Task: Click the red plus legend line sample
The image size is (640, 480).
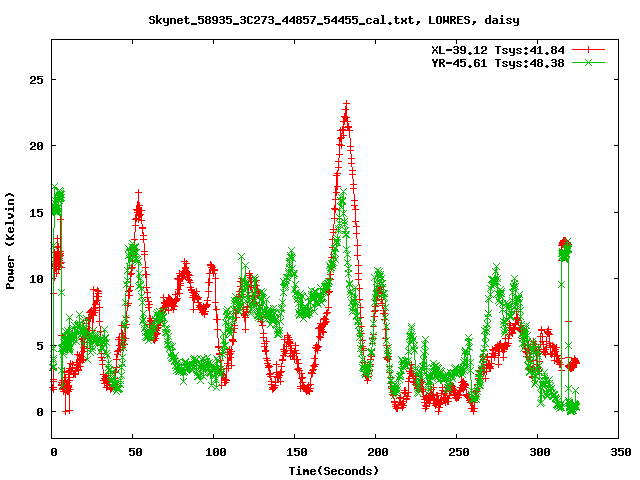Action: [588, 50]
